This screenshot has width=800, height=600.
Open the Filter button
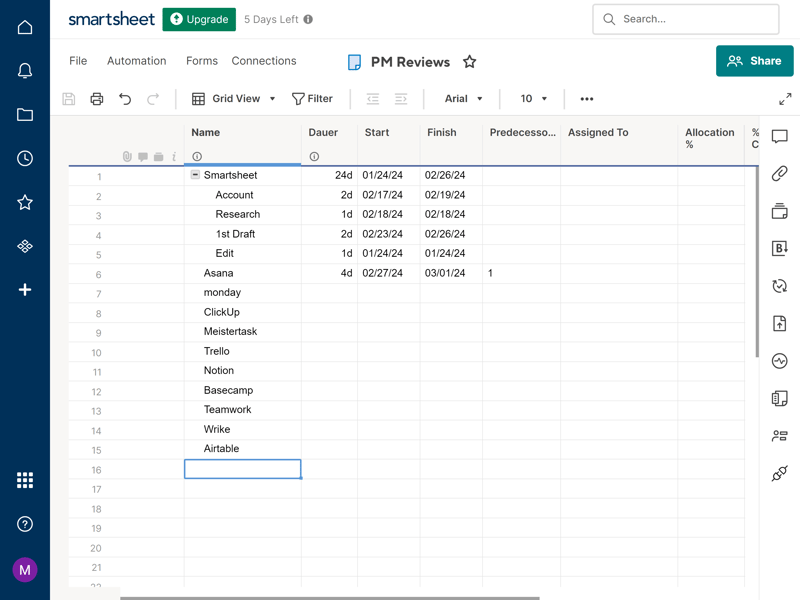[x=312, y=98]
